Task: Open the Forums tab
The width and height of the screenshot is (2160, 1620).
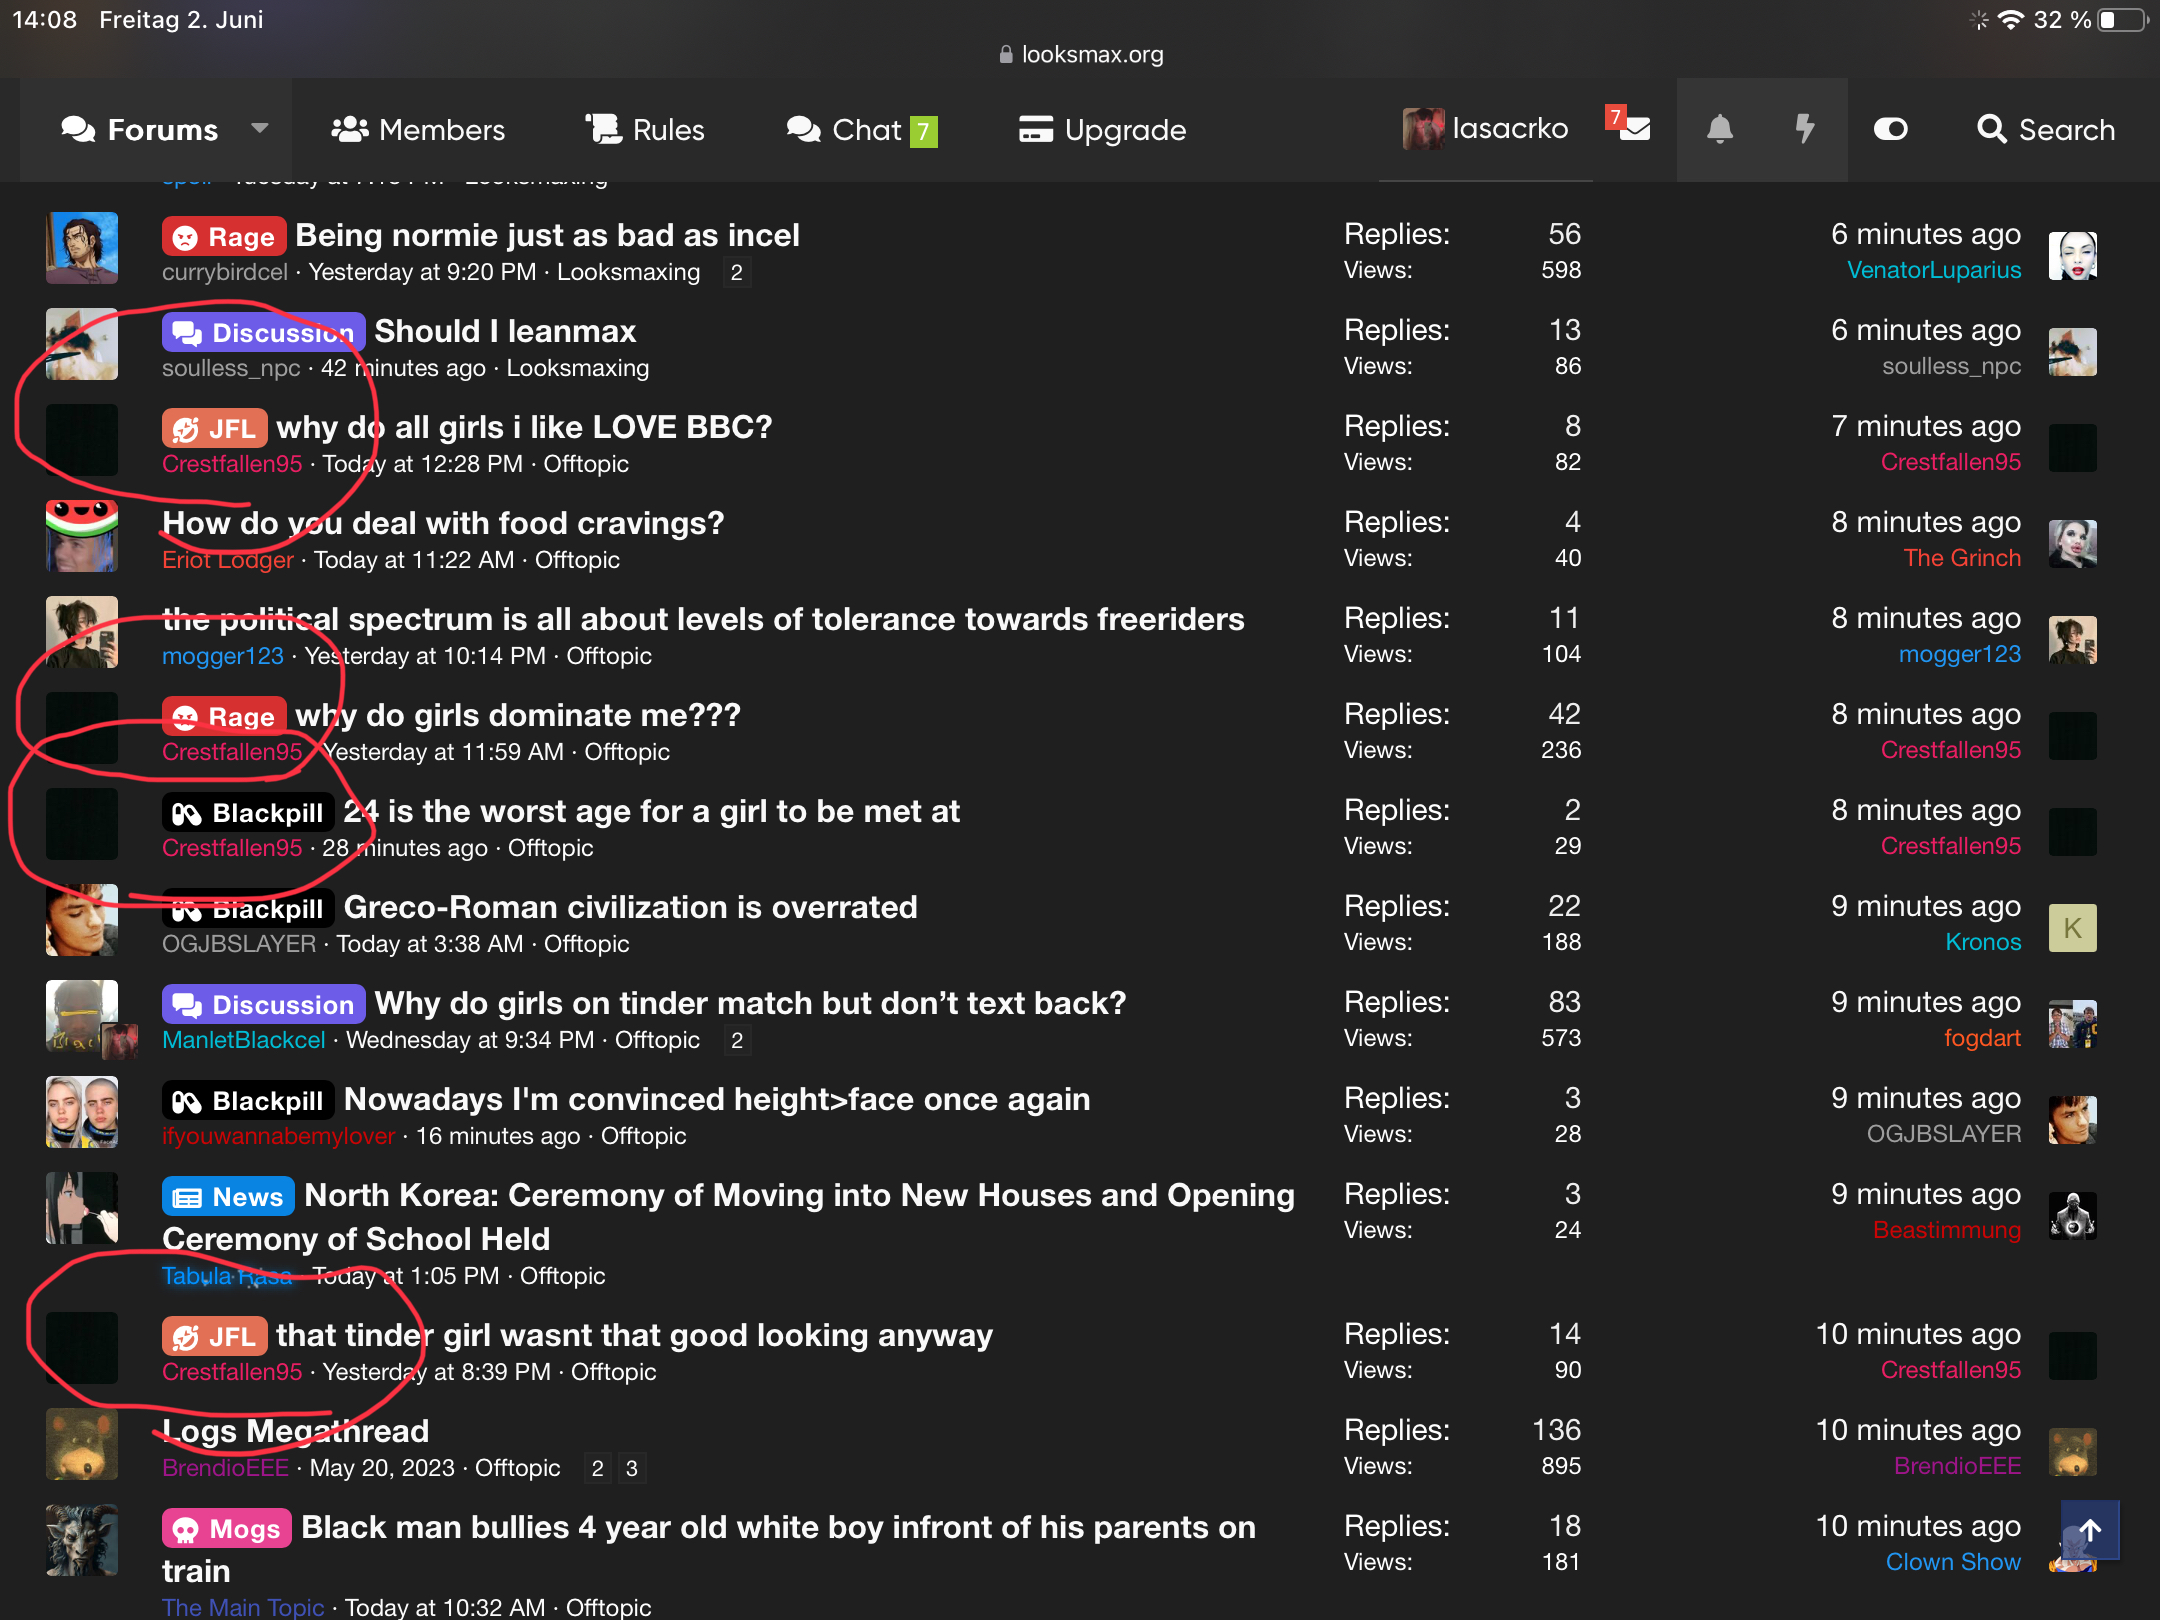Action: 139,130
